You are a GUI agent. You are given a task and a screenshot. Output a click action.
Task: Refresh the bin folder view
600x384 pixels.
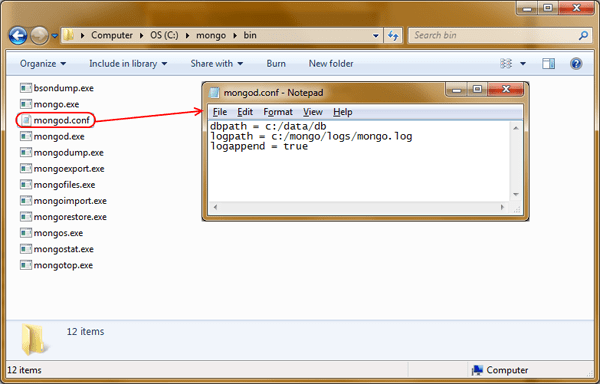tap(393, 36)
